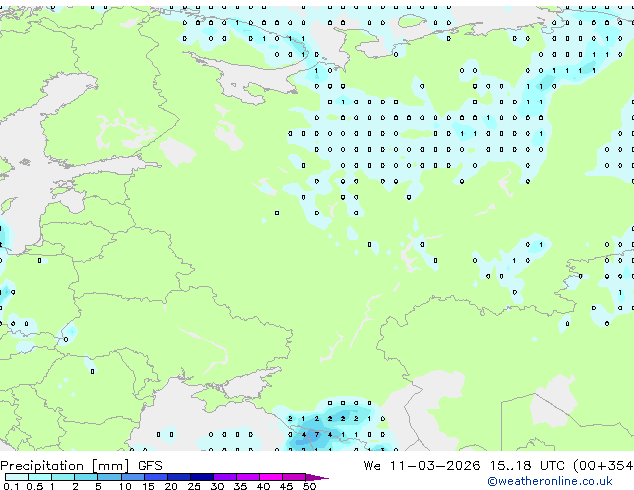
Task: Click legend swatch between 2 and 5
Action: pyautogui.click(x=86, y=477)
